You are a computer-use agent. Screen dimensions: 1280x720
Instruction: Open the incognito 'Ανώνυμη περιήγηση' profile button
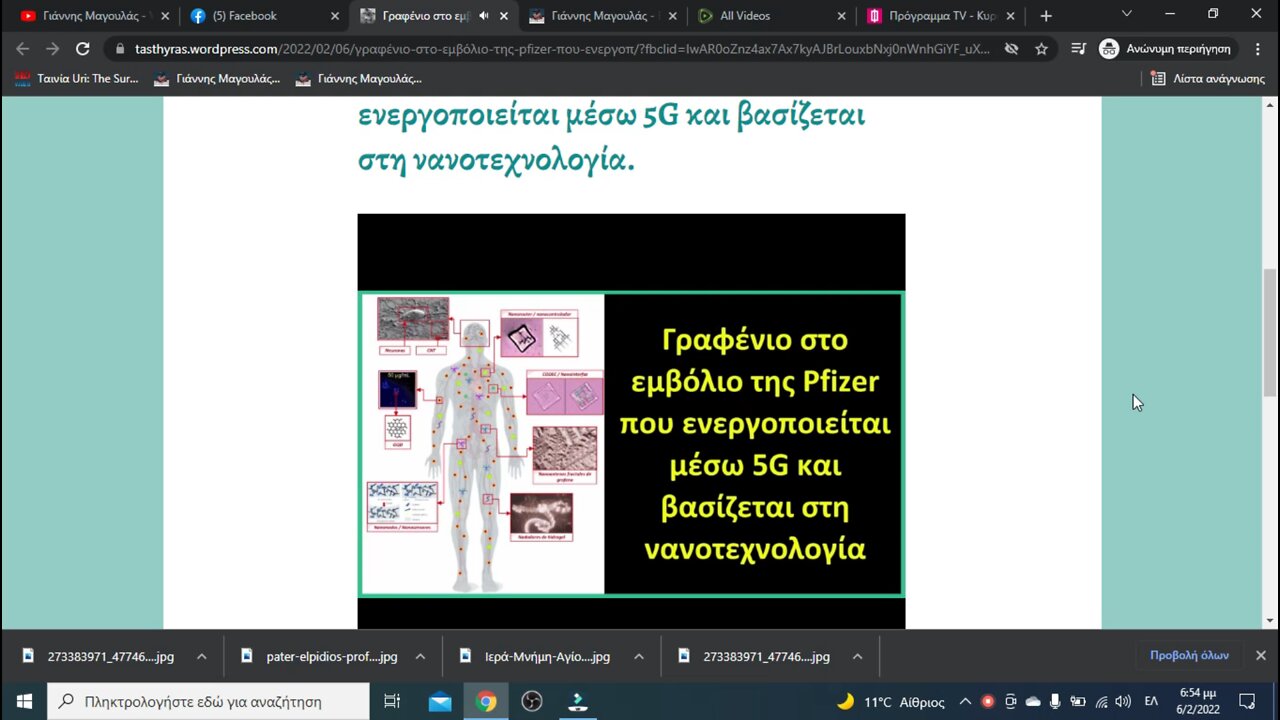[x=1166, y=48]
